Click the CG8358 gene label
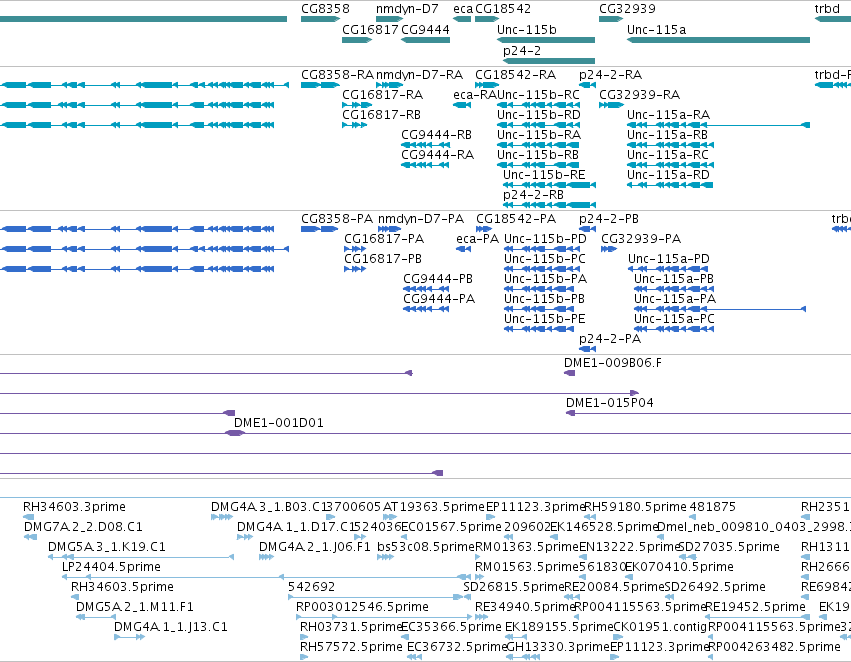The width and height of the screenshot is (851, 662). pyautogui.click(x=325, y=9)
